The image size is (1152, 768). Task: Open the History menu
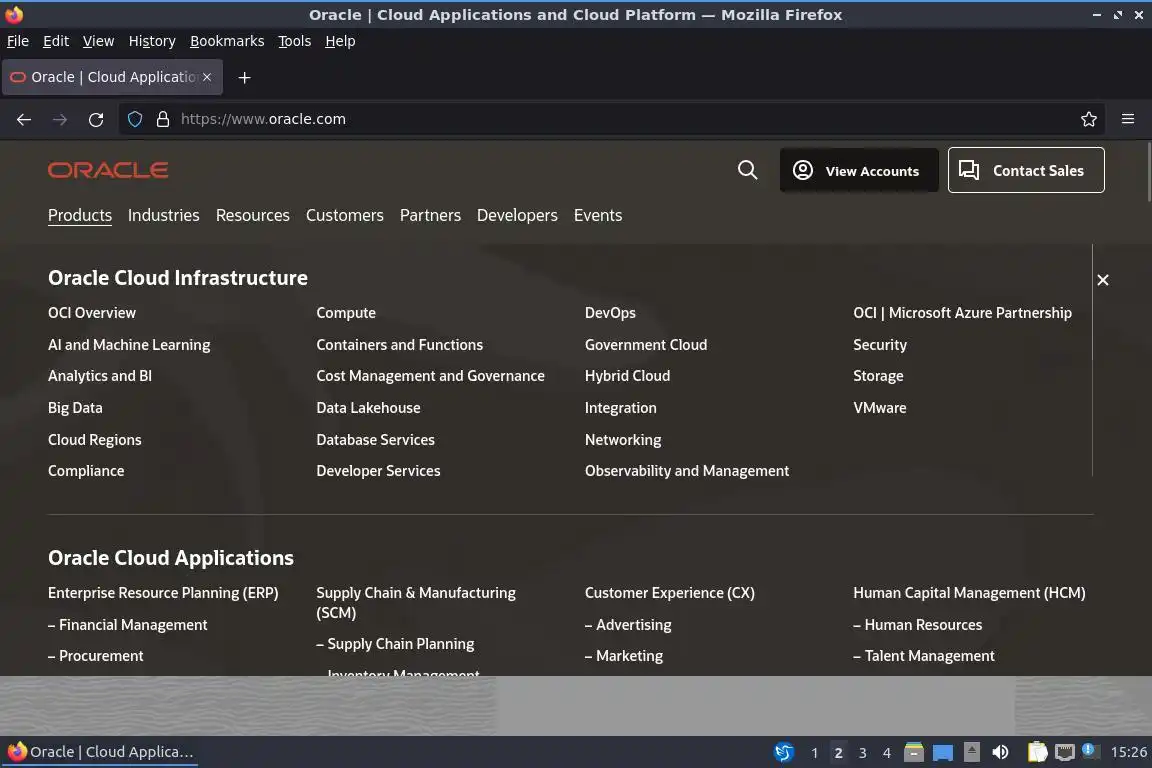(152, 41)
